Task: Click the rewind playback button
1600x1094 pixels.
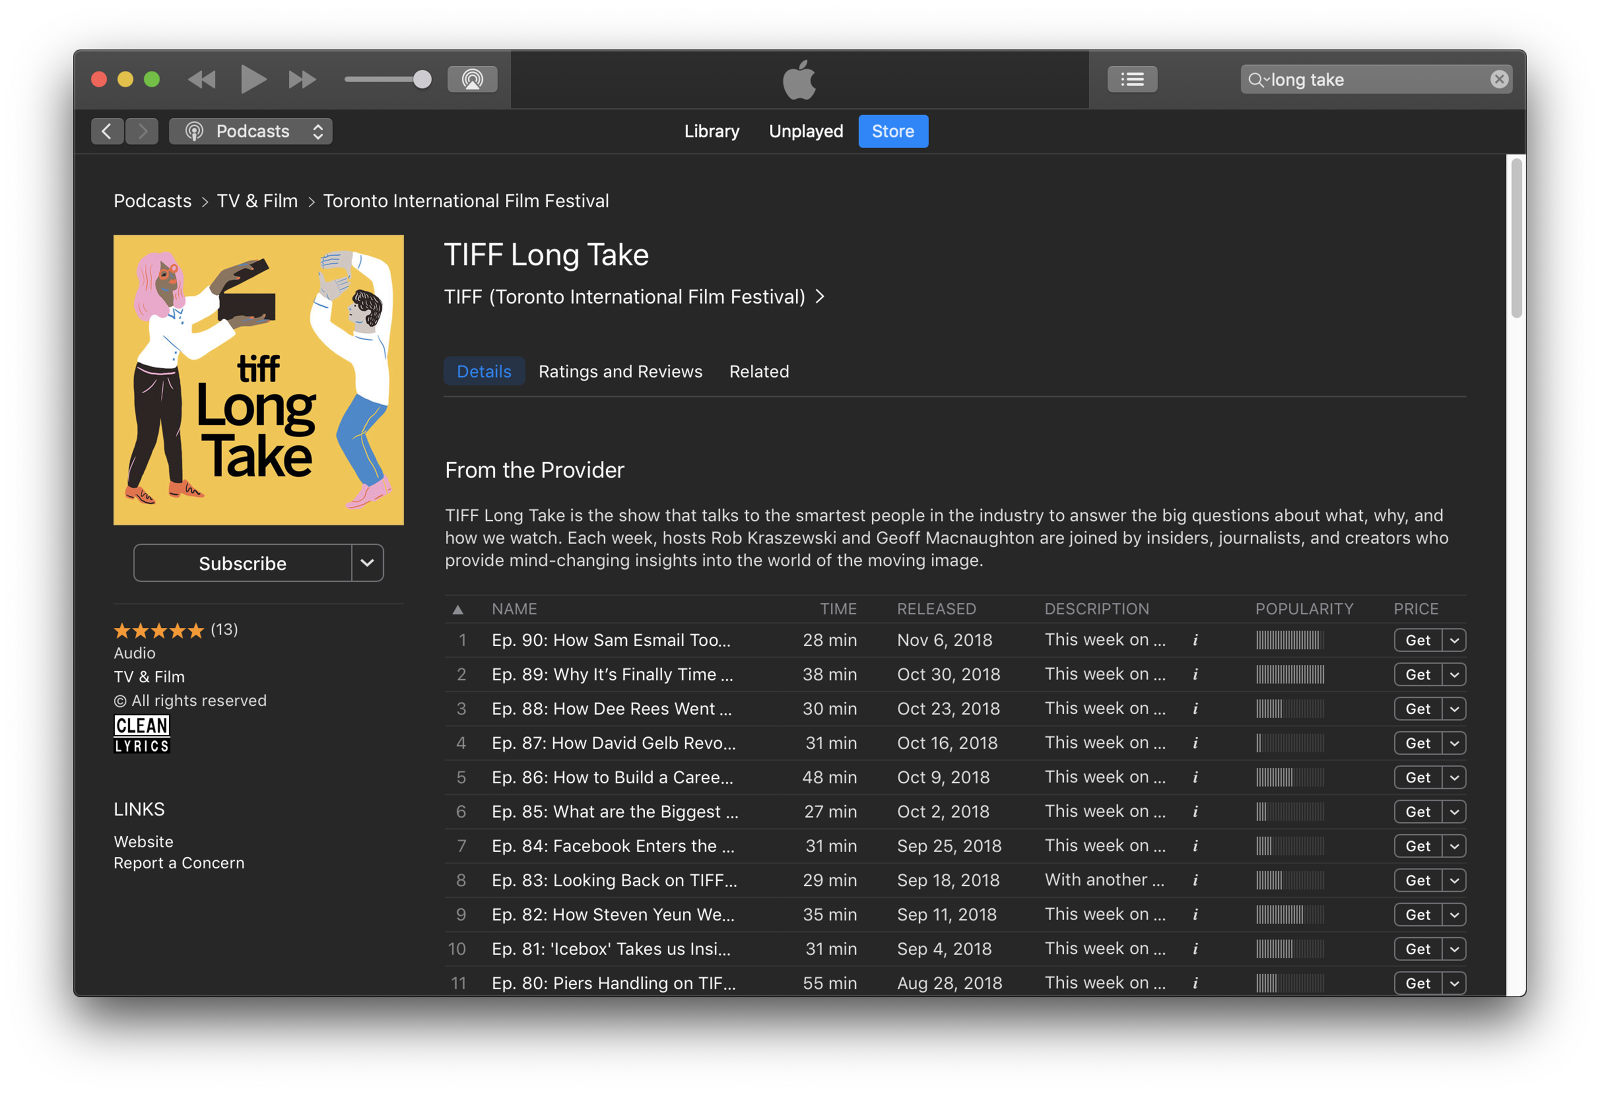Action: 202,79
